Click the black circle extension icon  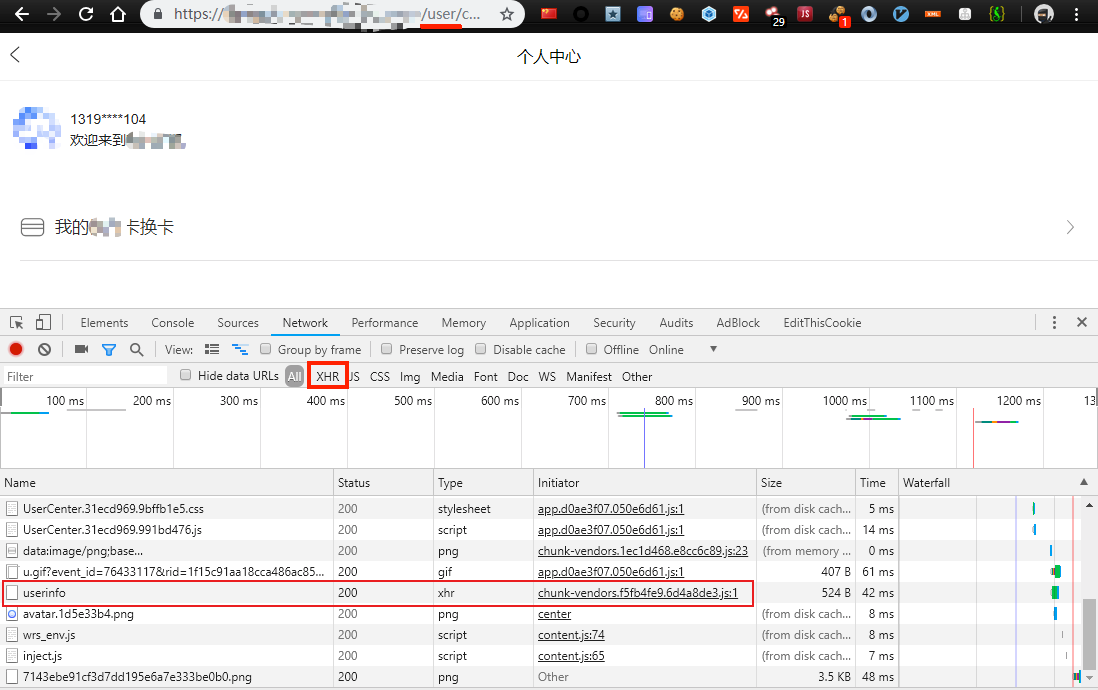pos(581,14)
